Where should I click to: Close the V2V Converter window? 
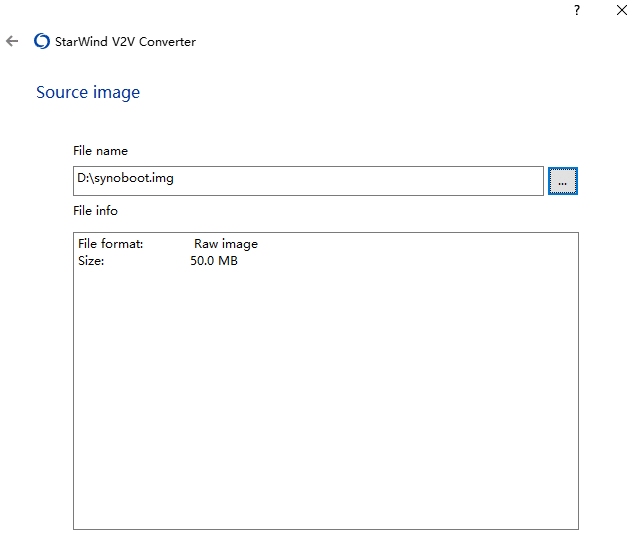(x=621, y=11)
